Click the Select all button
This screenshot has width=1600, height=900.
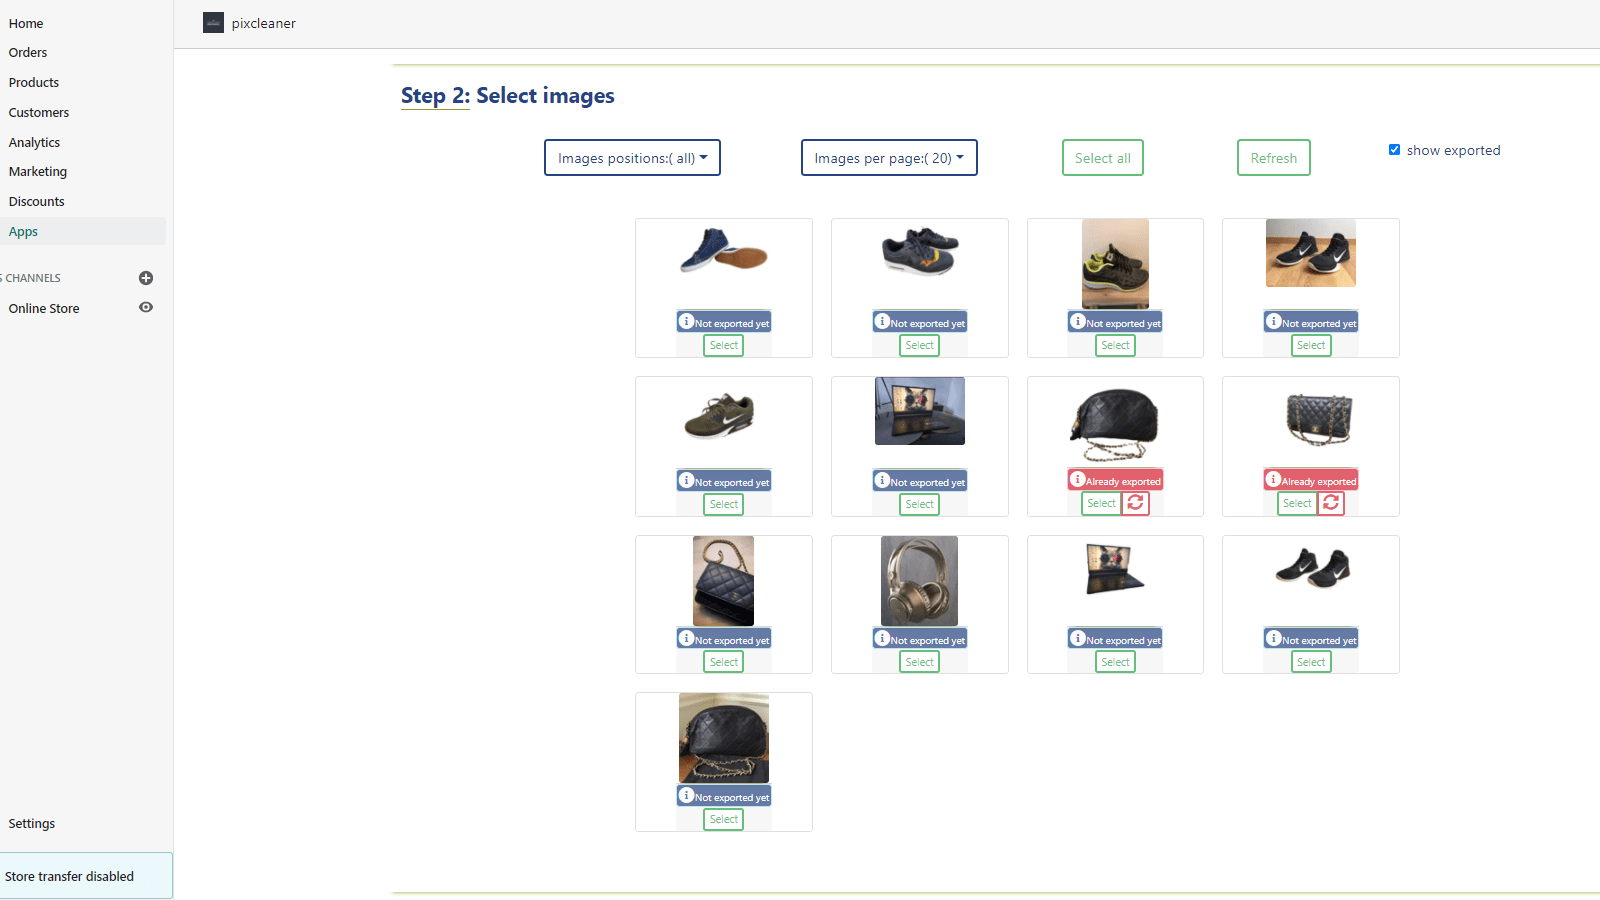(1103, 158)
